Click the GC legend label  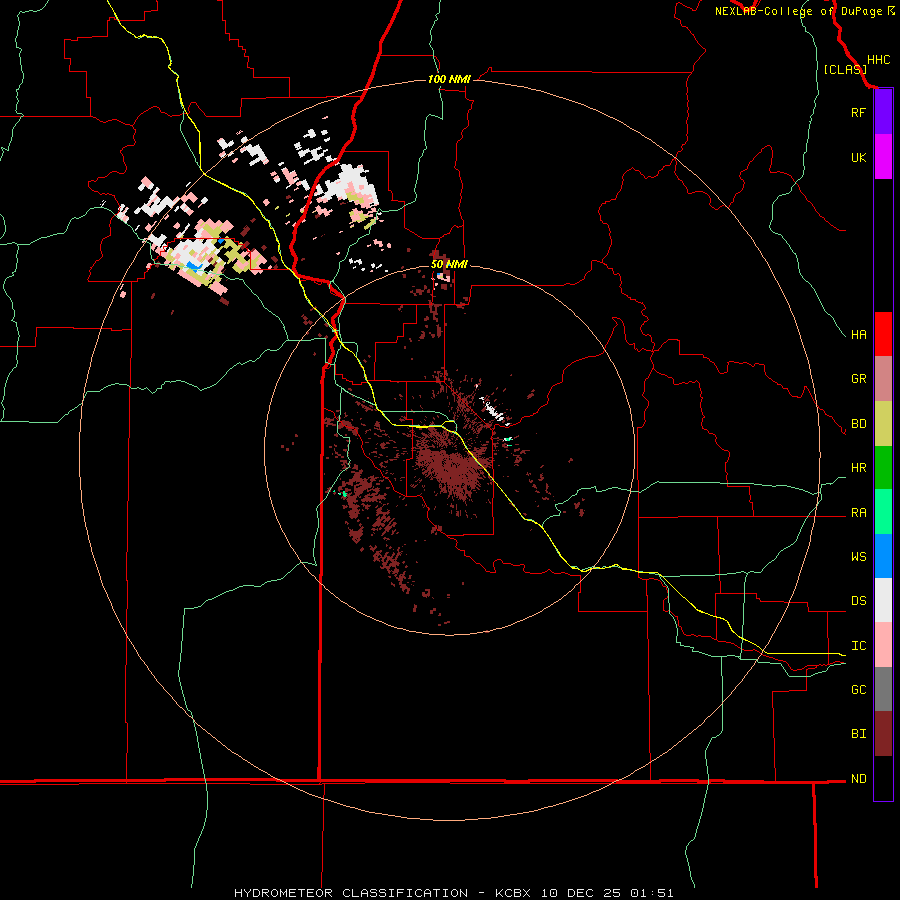click(858, 690)
